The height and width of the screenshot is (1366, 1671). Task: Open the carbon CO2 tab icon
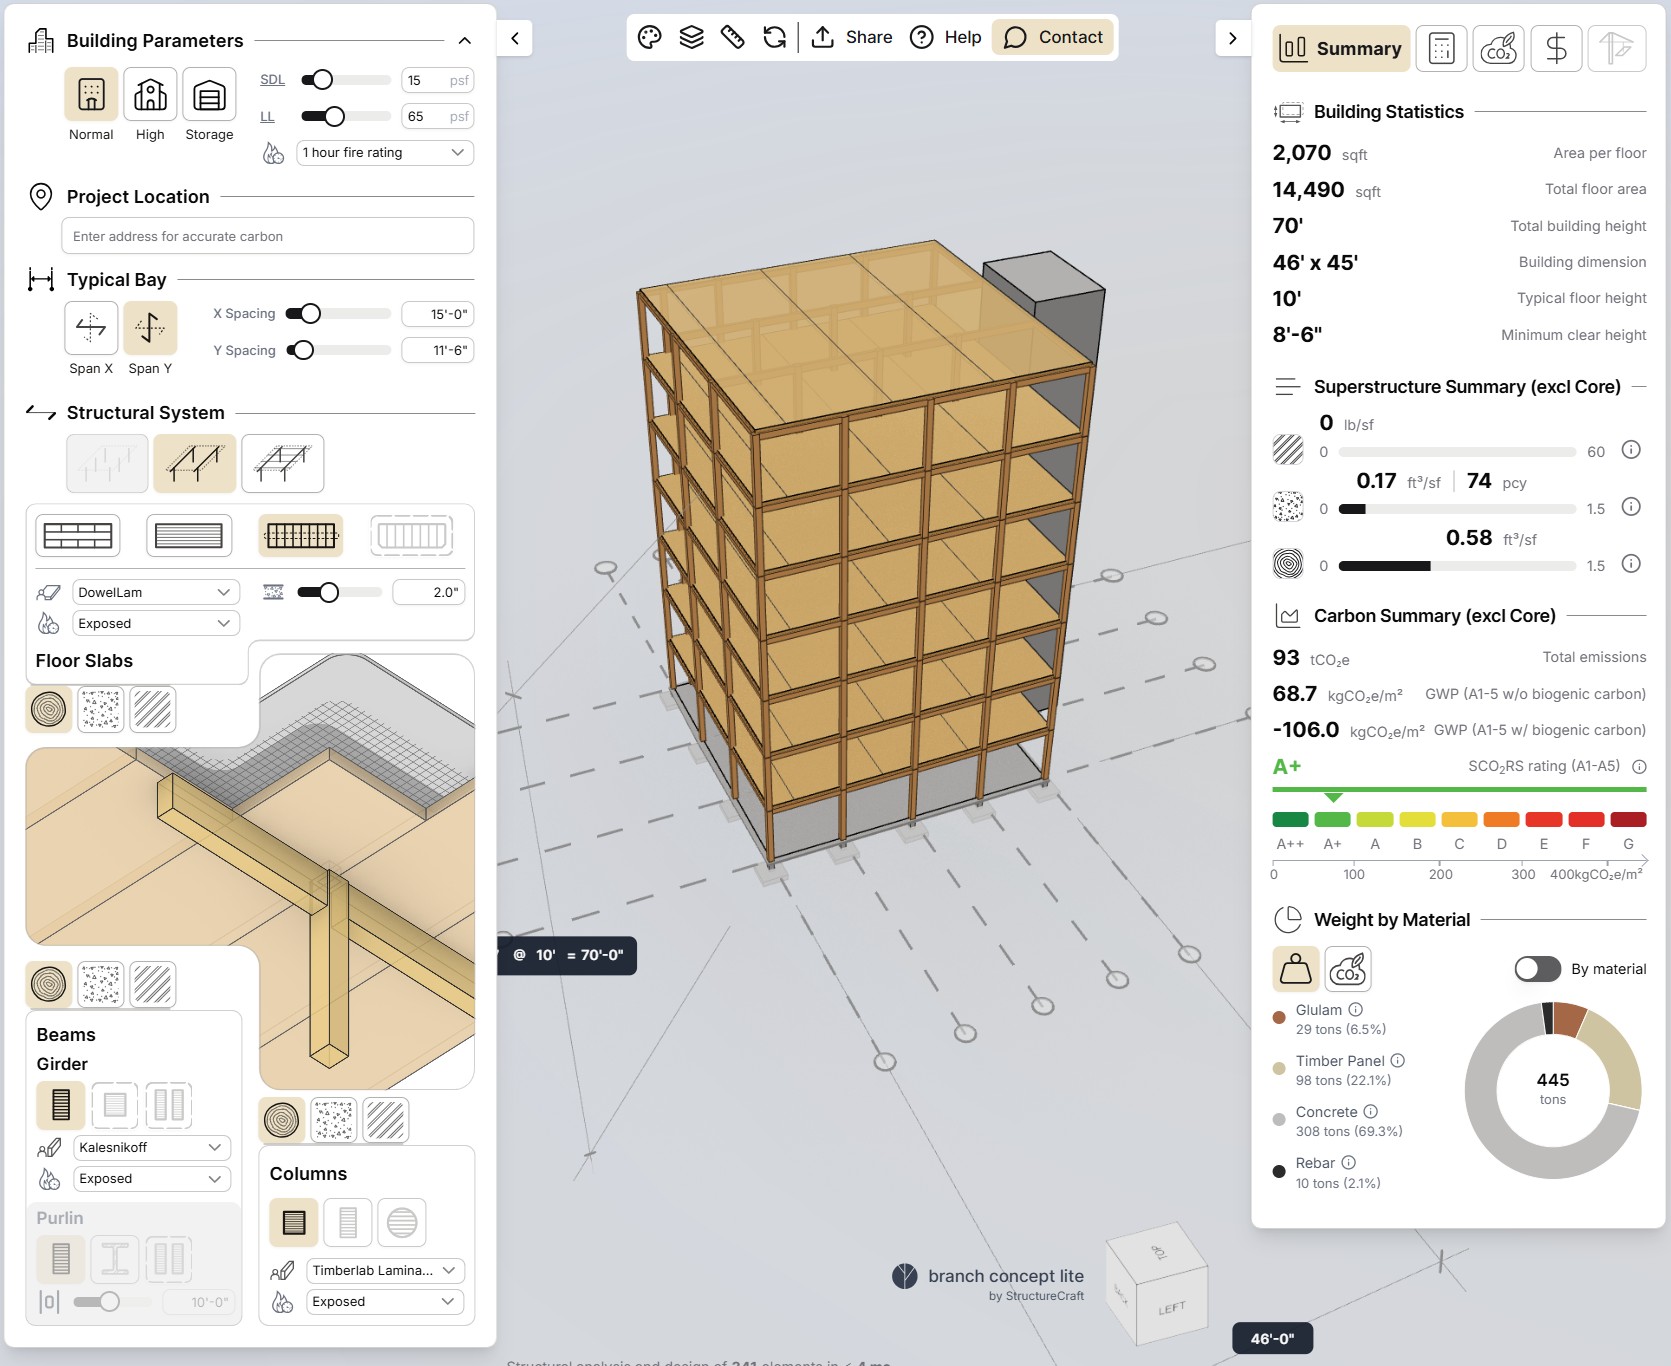pyautogui.click(x=1498, y=48)
